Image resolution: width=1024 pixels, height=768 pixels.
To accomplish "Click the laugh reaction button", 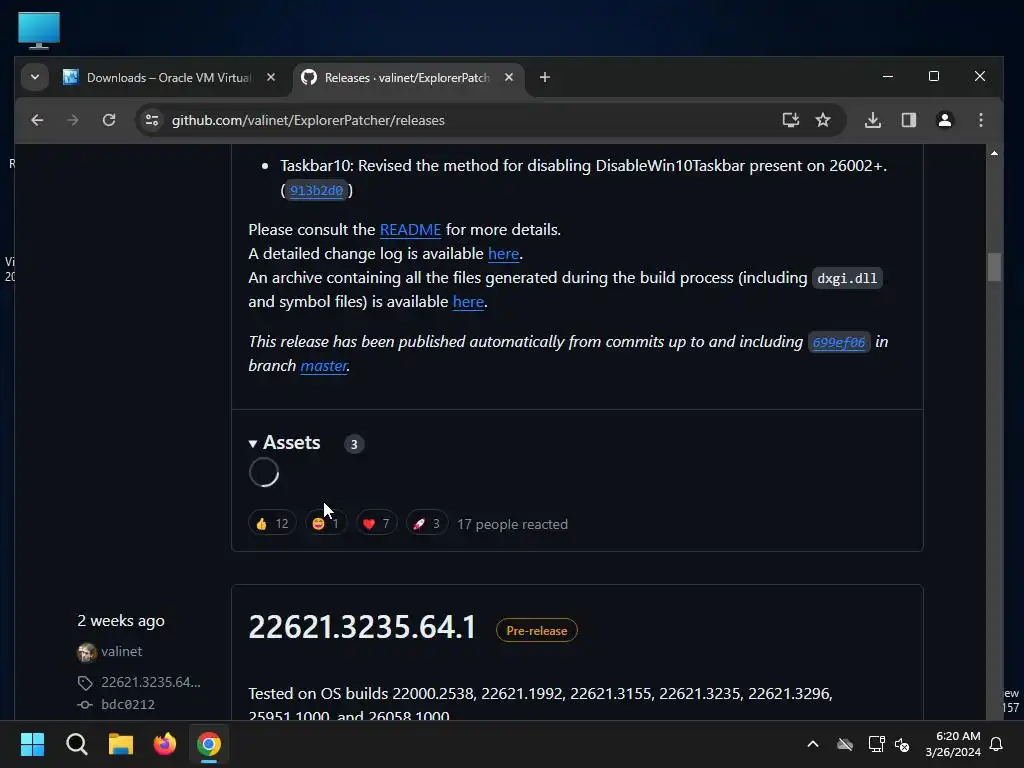I will coord(325,524).
